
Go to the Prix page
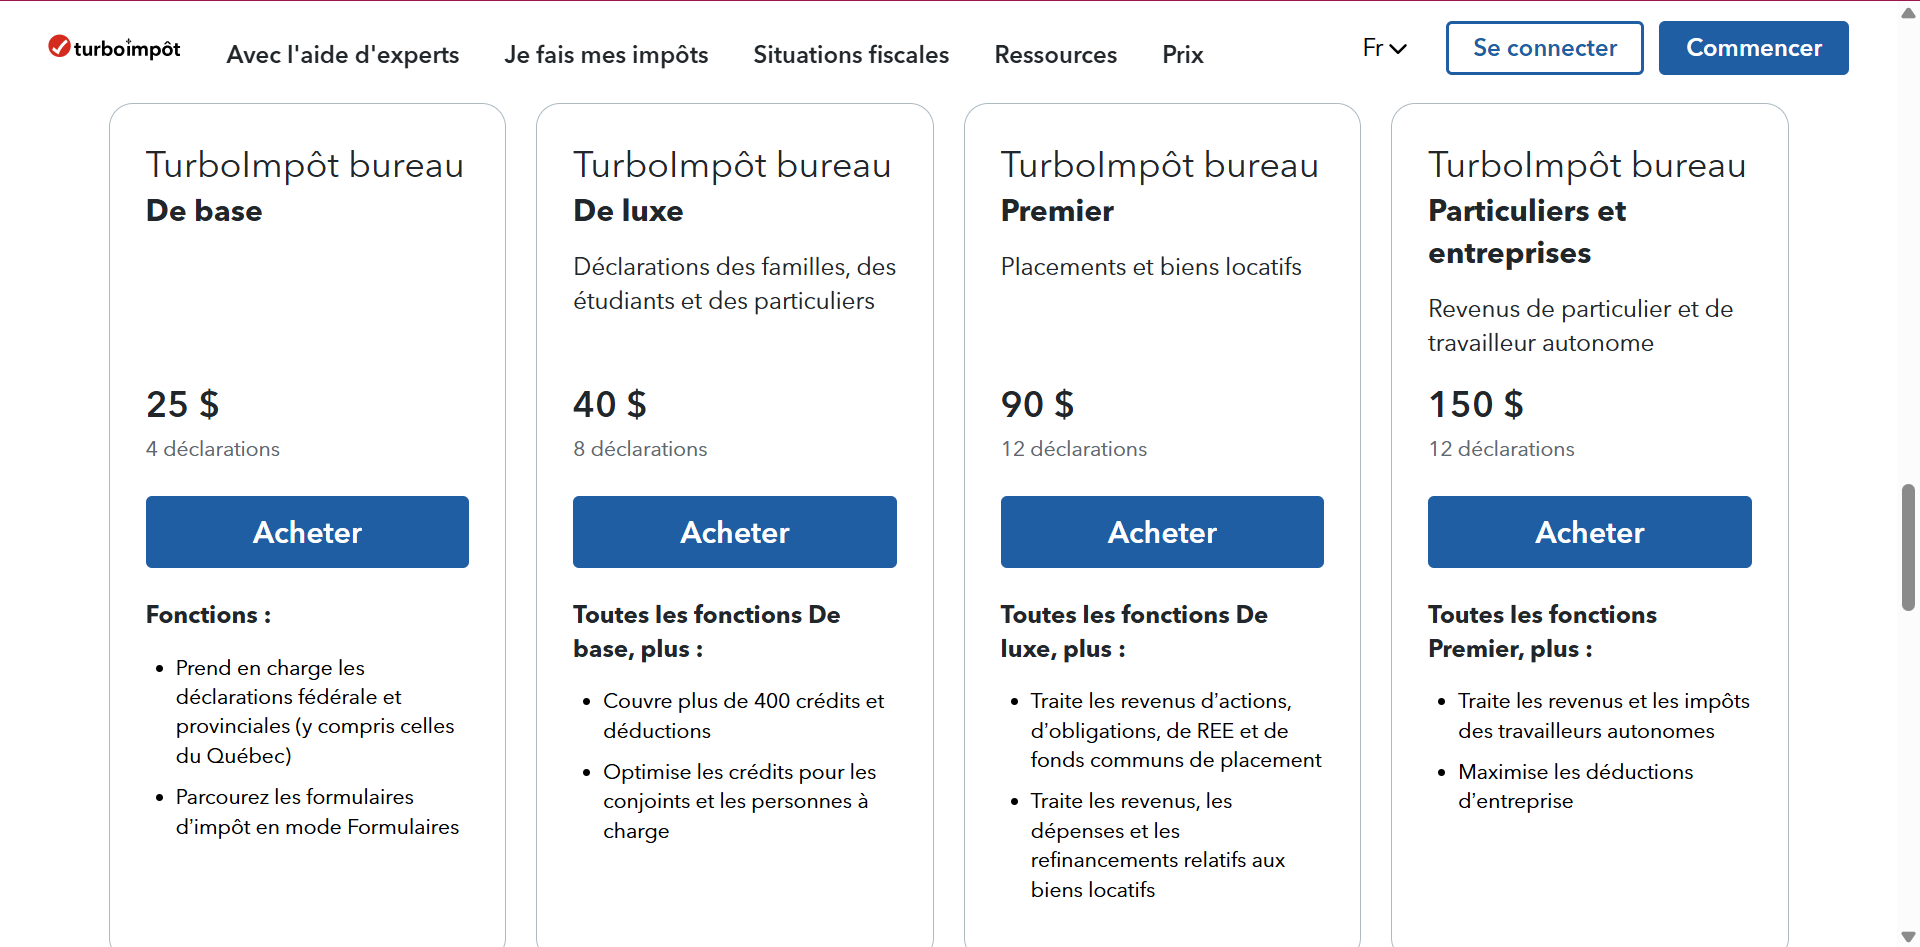pos(1182,55)
